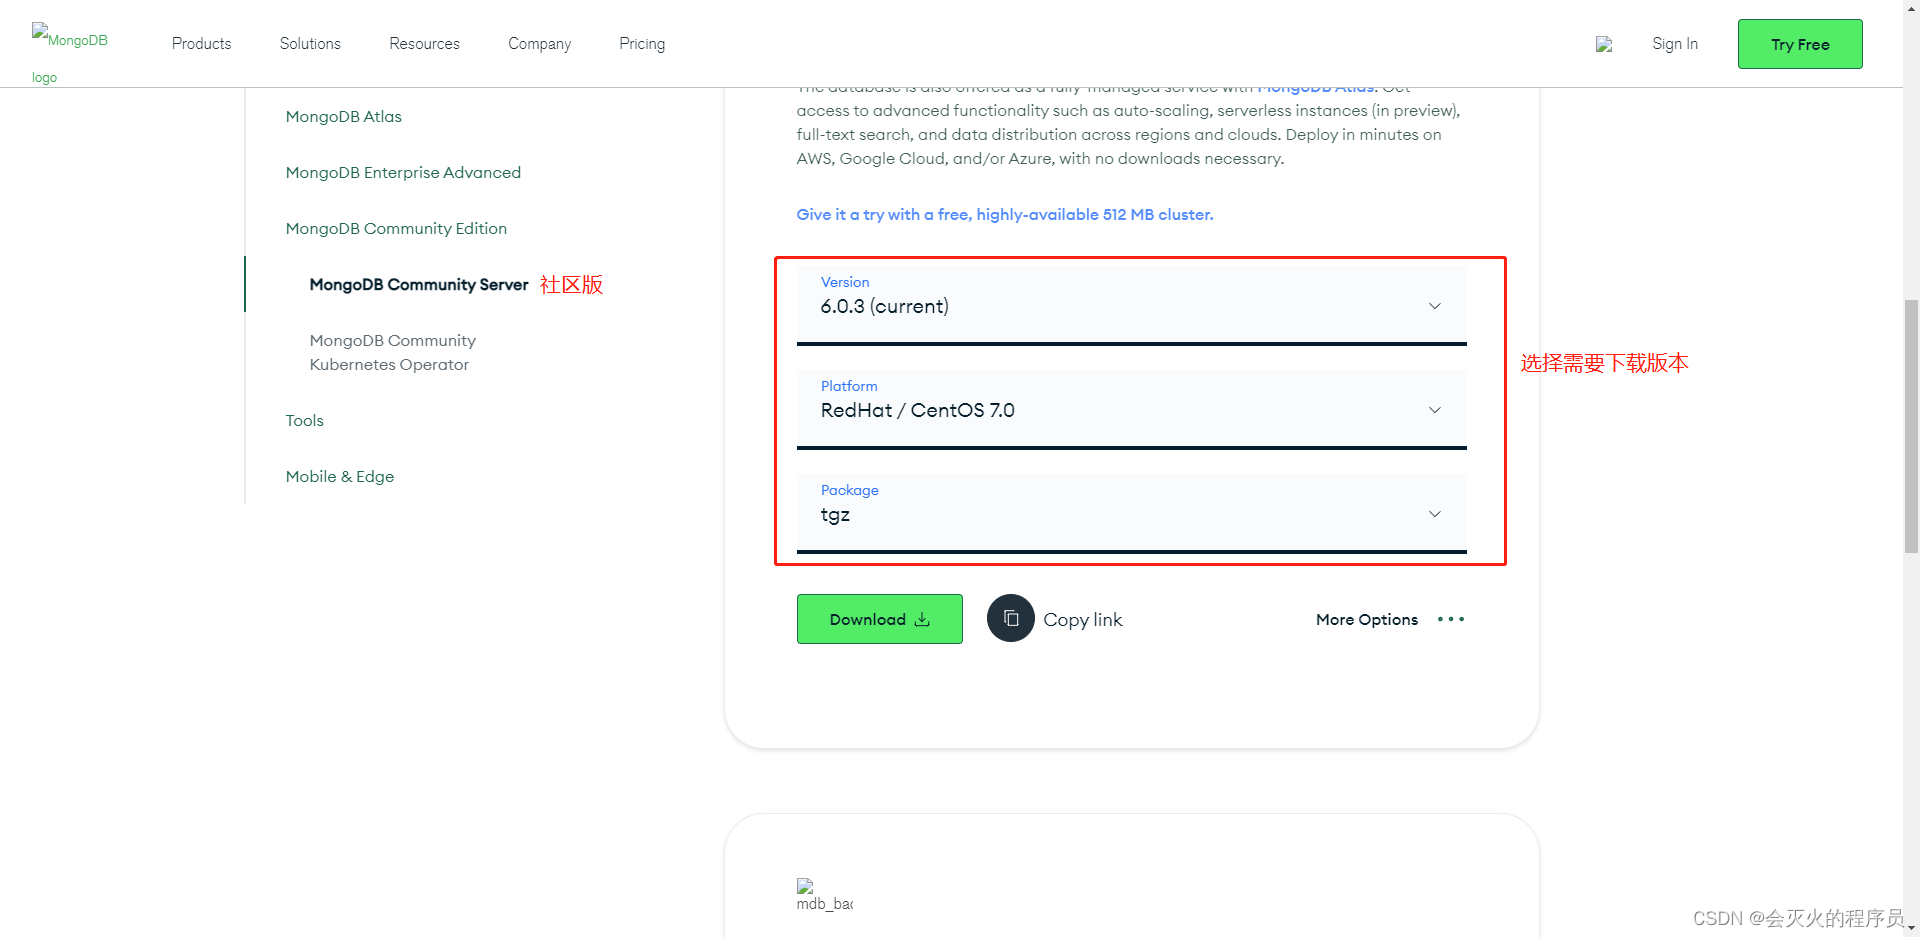Viewport: 1920px width, 937px height.
Task: Open the free 512 MB cluster link
Action: 1005,214
